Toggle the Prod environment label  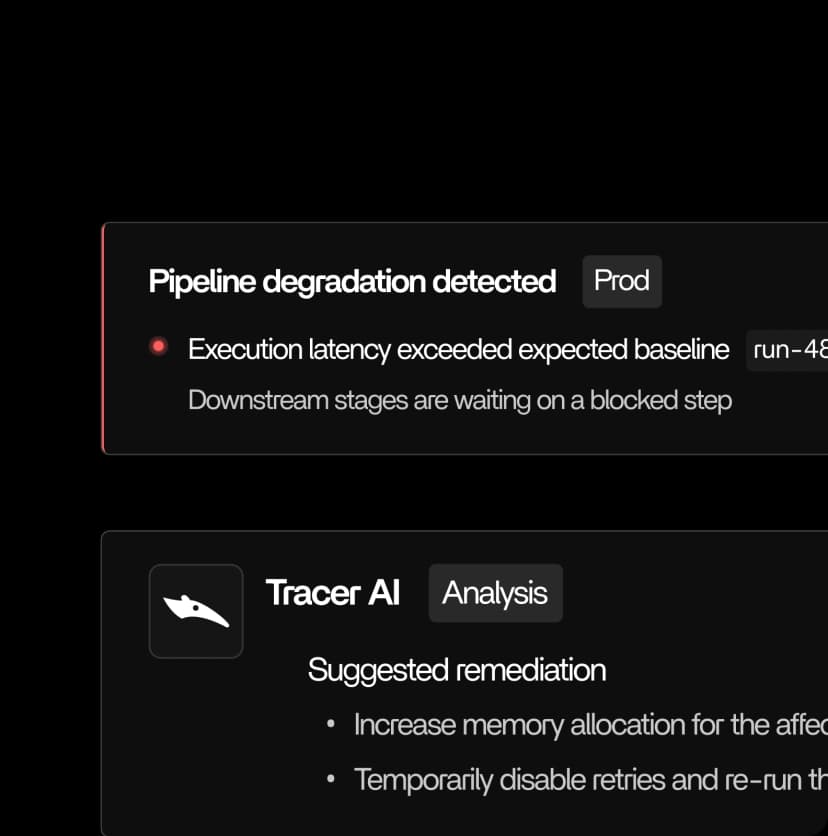(x=621, y=281)
